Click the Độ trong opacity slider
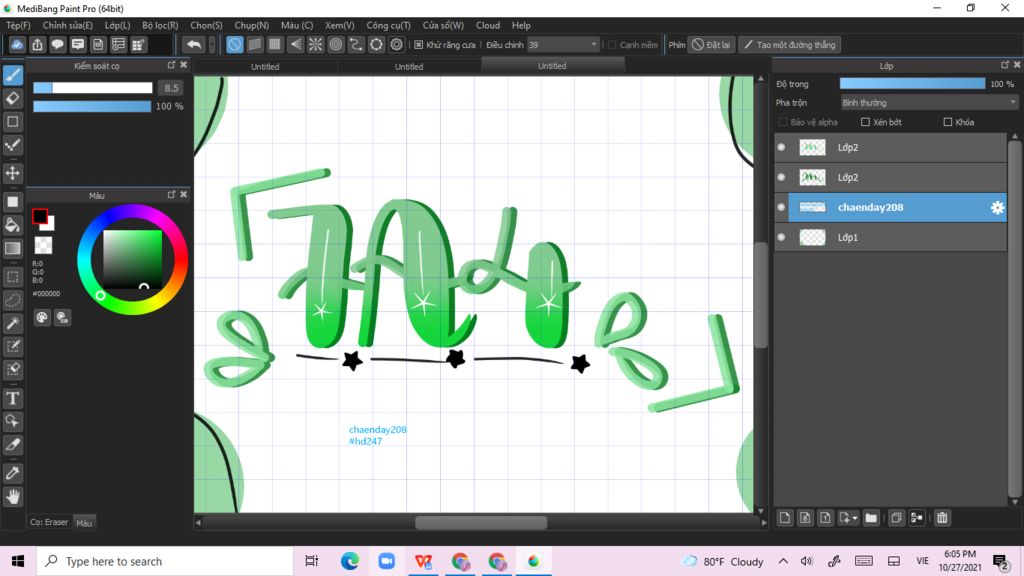Image resolution: width=1024 pixels, height=576 pixels. pos(912,84)
